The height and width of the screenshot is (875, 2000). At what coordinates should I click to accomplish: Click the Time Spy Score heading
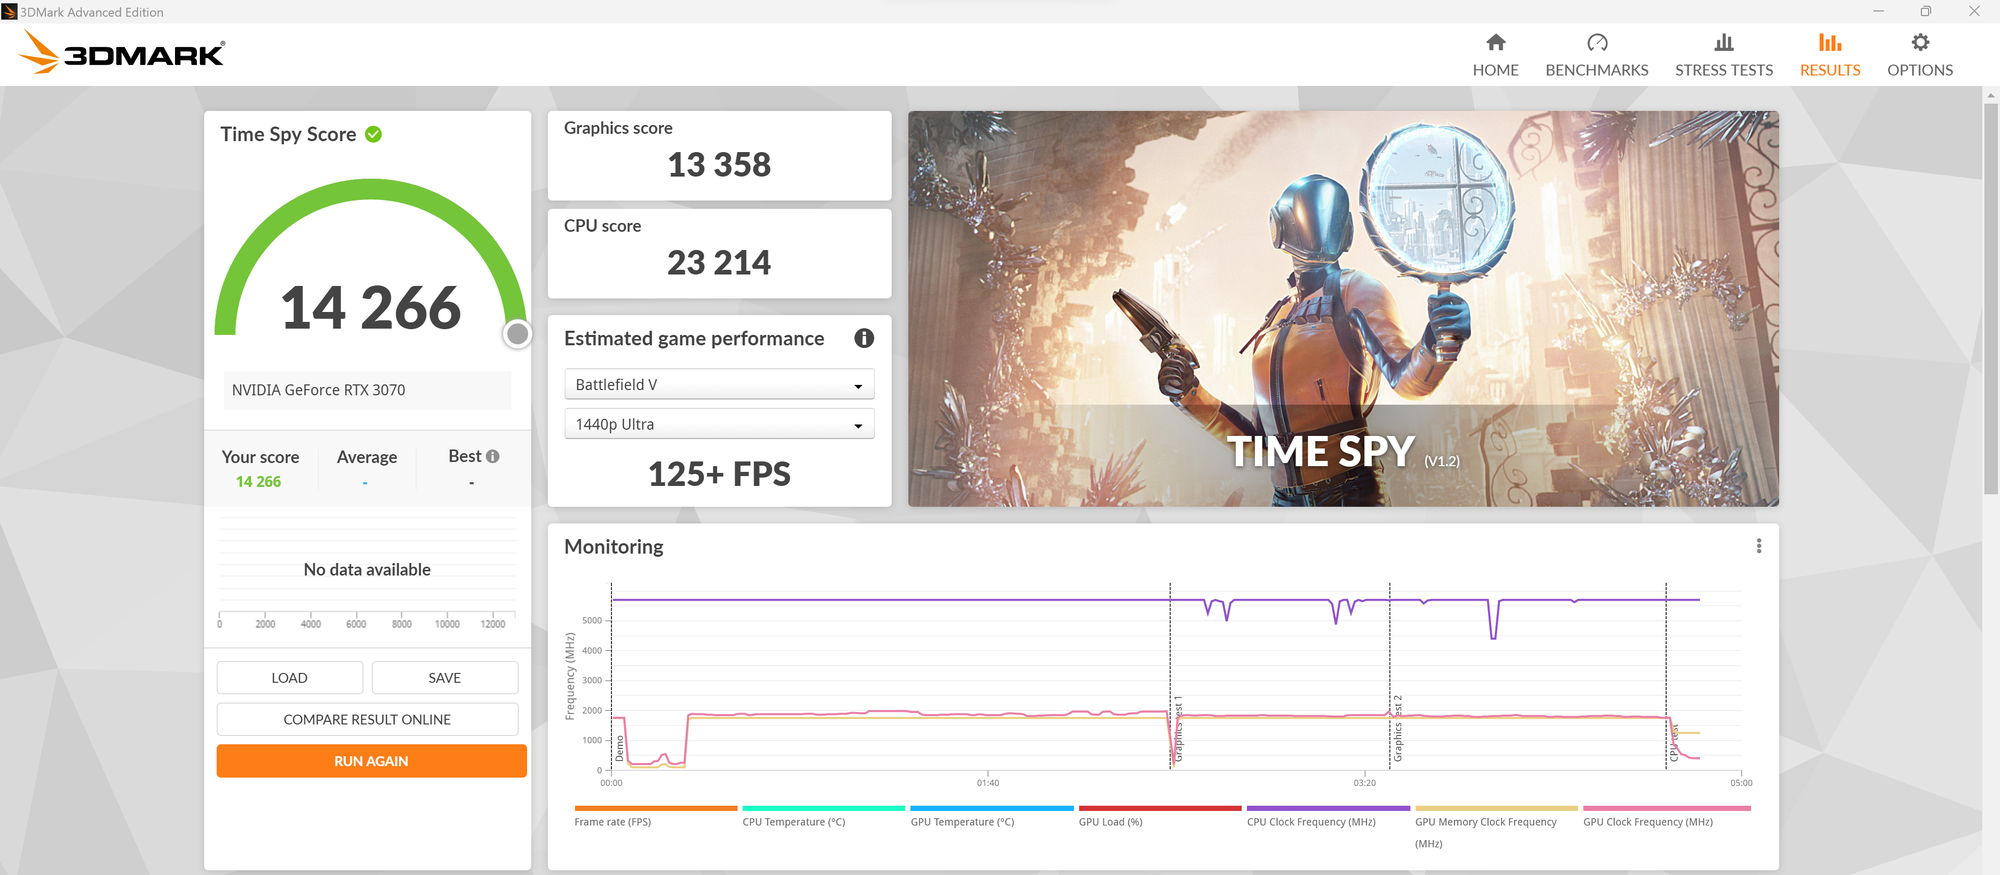pyautogui.click(x=288, y=134)
